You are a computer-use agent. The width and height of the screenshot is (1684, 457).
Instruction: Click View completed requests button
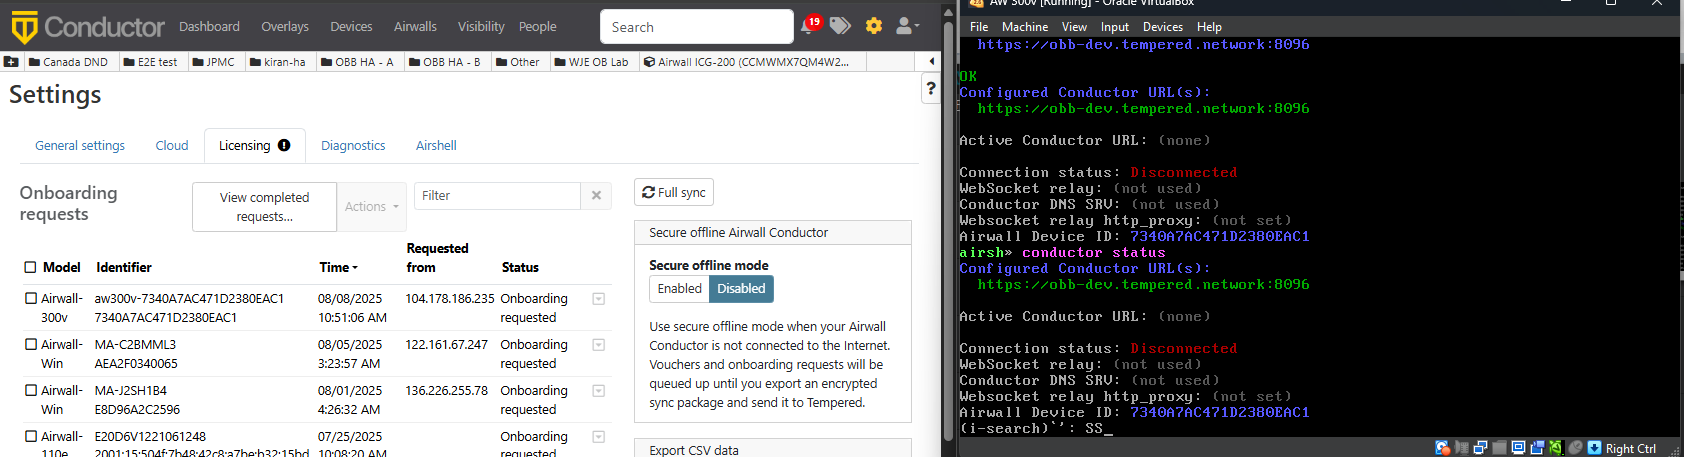point(264,207)
